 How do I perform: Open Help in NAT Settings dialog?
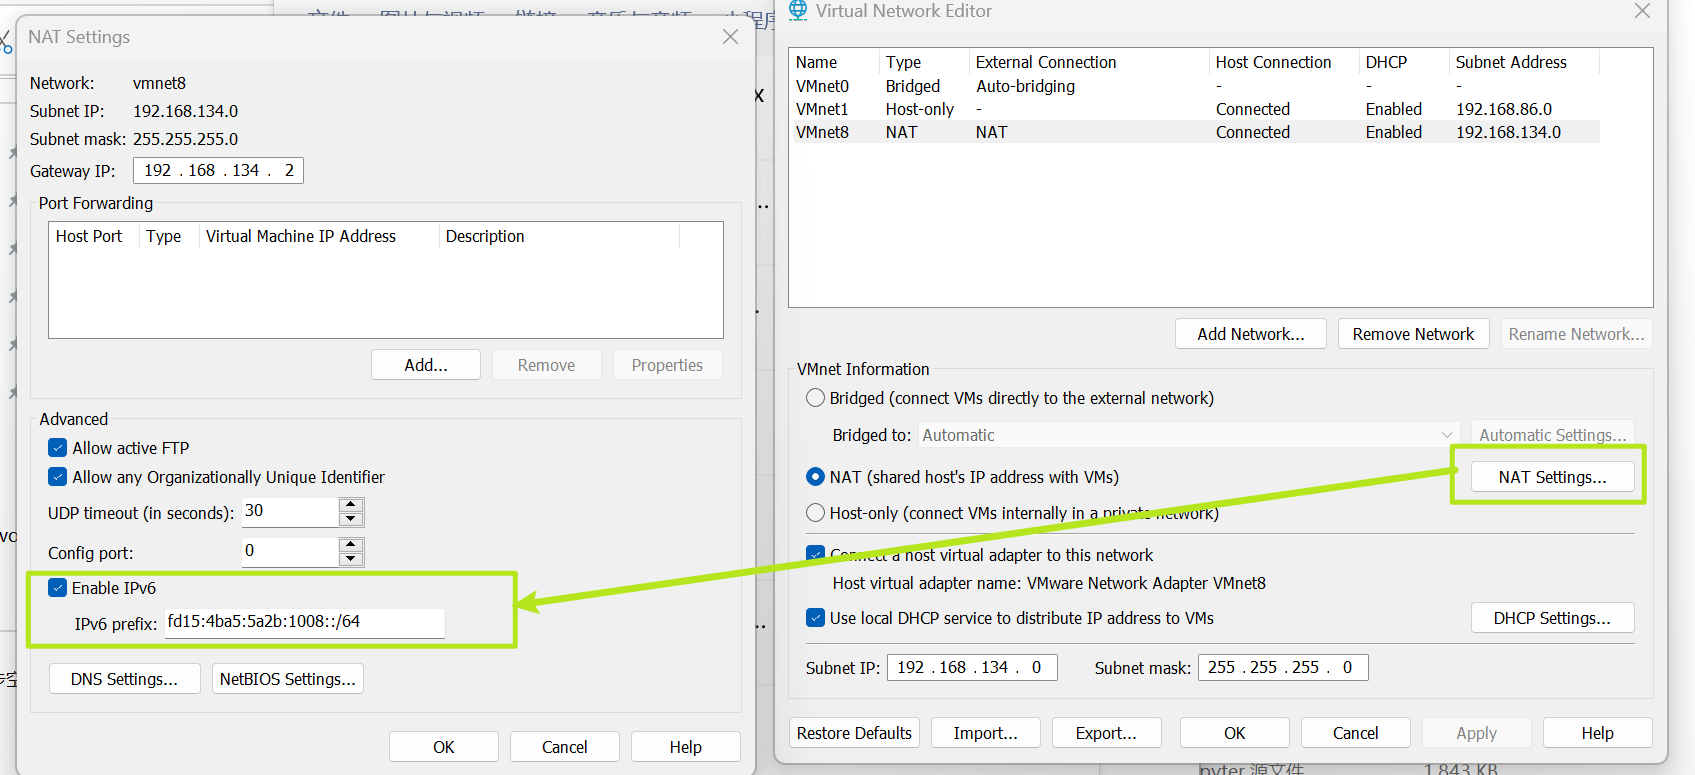686,747
